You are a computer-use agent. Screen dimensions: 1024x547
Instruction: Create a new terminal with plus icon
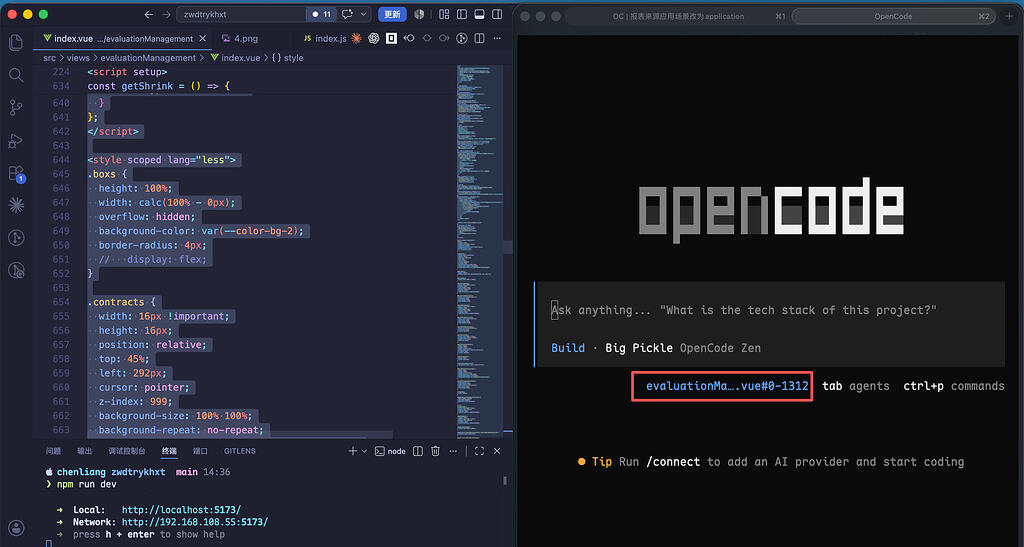(x=353, y=451)
